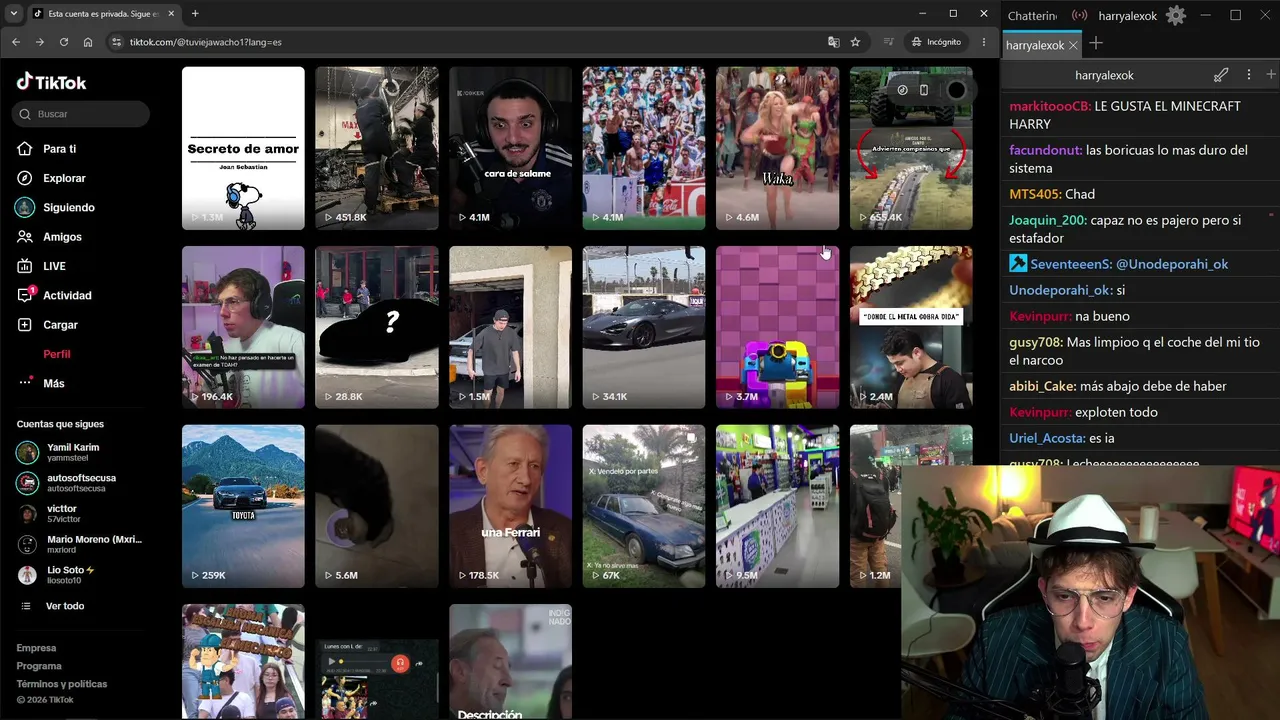Open the Perfil page
Screen dimensions: 1280x720
click(x=56, y=354)
